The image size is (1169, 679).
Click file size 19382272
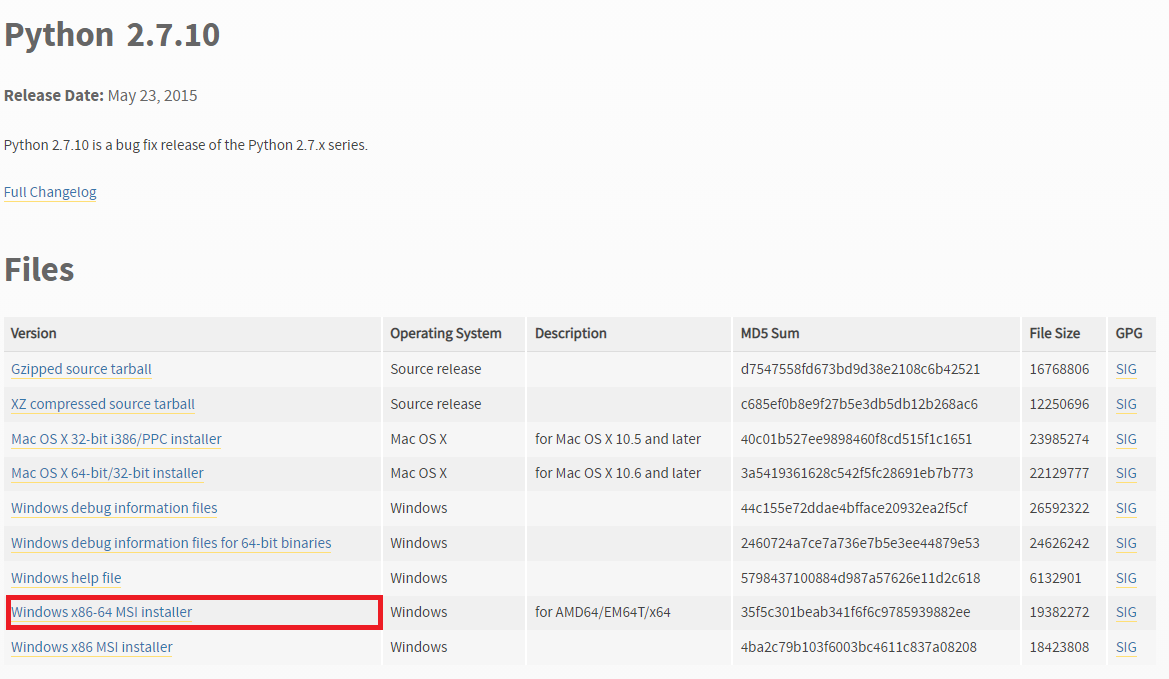pos(1059,612)
